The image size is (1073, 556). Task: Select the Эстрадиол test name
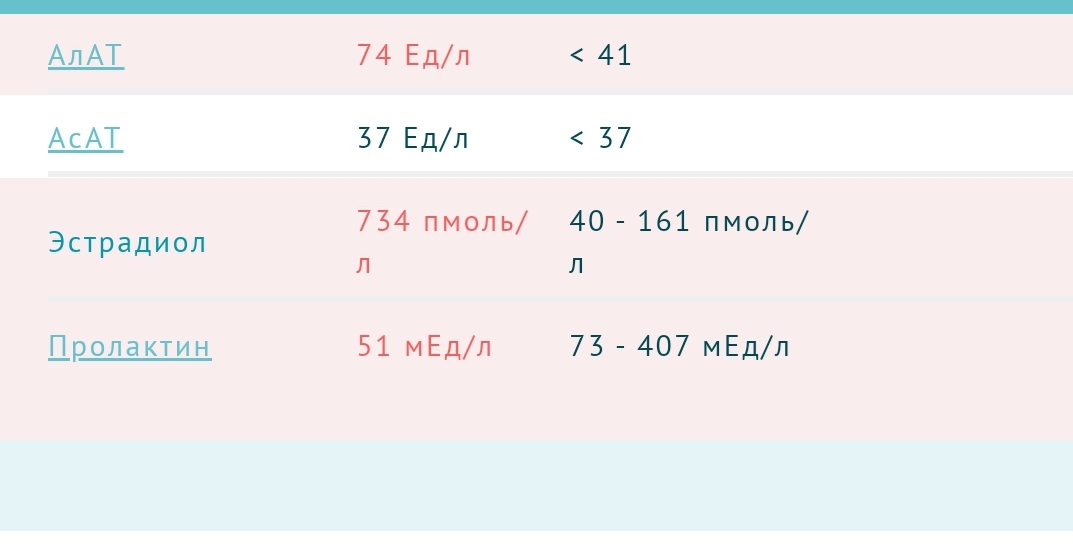tap(127, 243)
